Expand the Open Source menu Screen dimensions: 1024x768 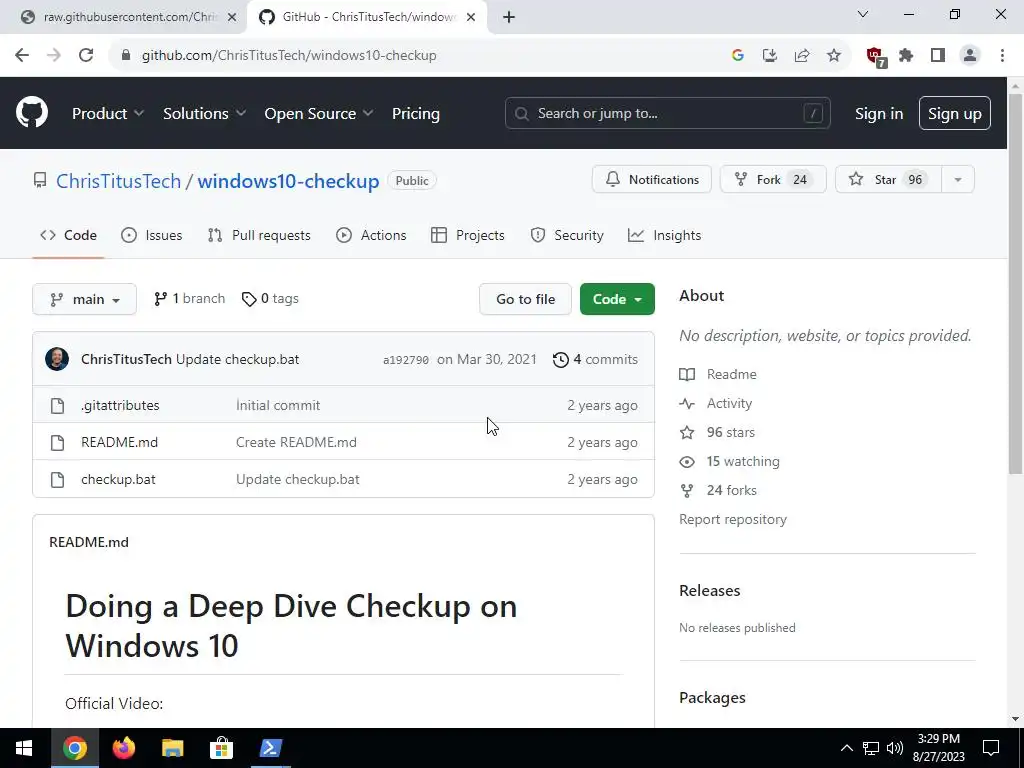pos(319,113)
